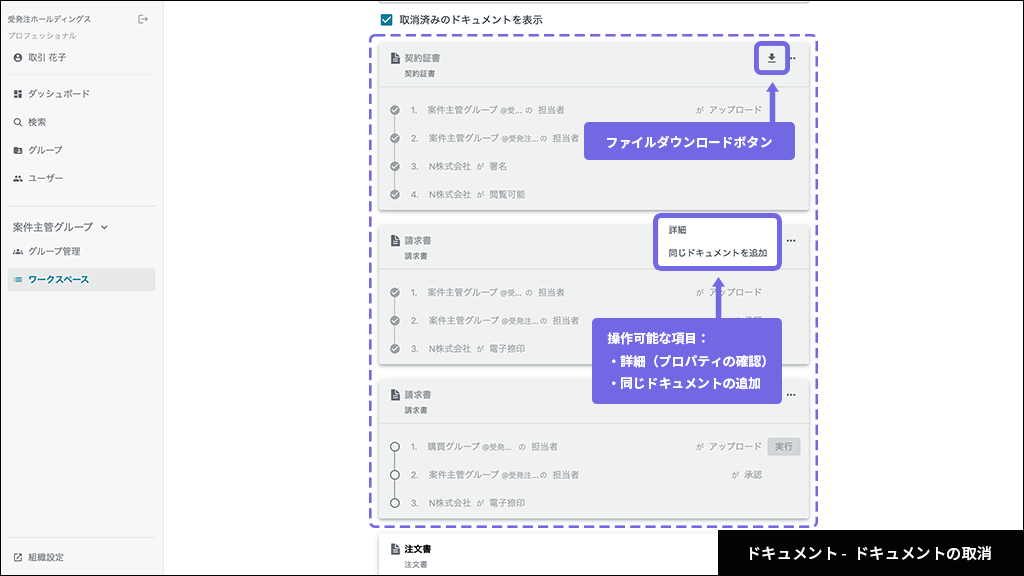Image resolution: width=1024 pixels, height=576 pixels.
Task: Click the ワークスペース list icon
Action: click(x=18, y=280)
